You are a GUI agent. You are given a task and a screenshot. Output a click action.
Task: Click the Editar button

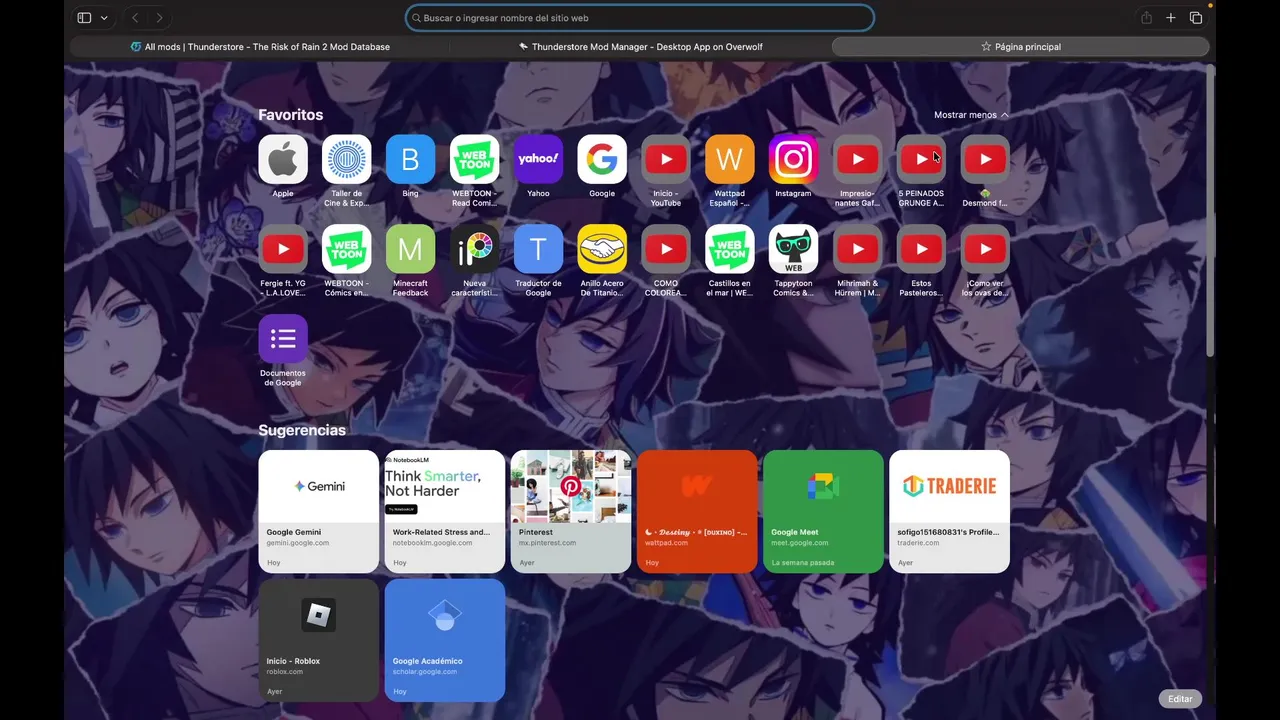[1180, 699]
